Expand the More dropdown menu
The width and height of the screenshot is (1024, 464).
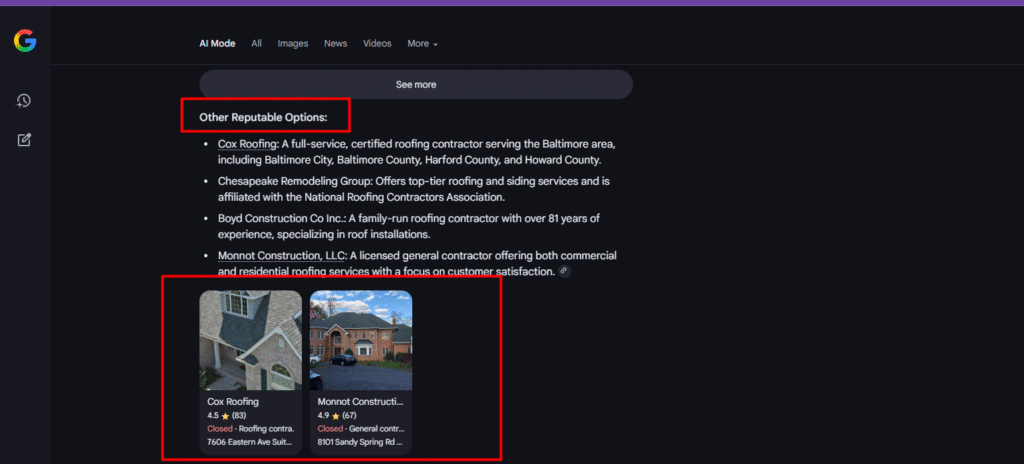click(x=423, y=44)
